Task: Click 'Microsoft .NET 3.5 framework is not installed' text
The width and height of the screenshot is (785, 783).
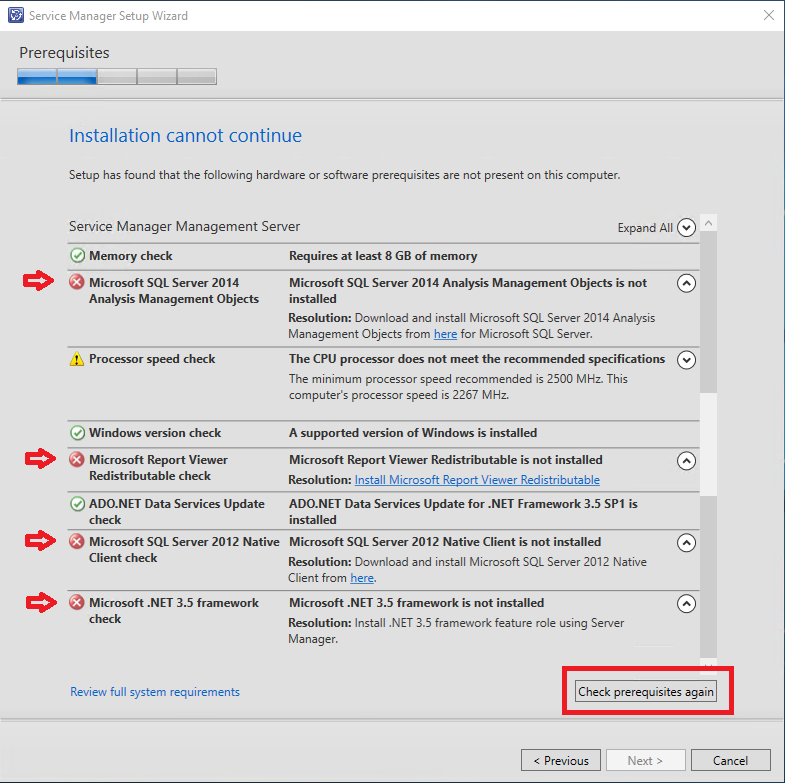Action: pyautogui.click(x=417, y=603)
